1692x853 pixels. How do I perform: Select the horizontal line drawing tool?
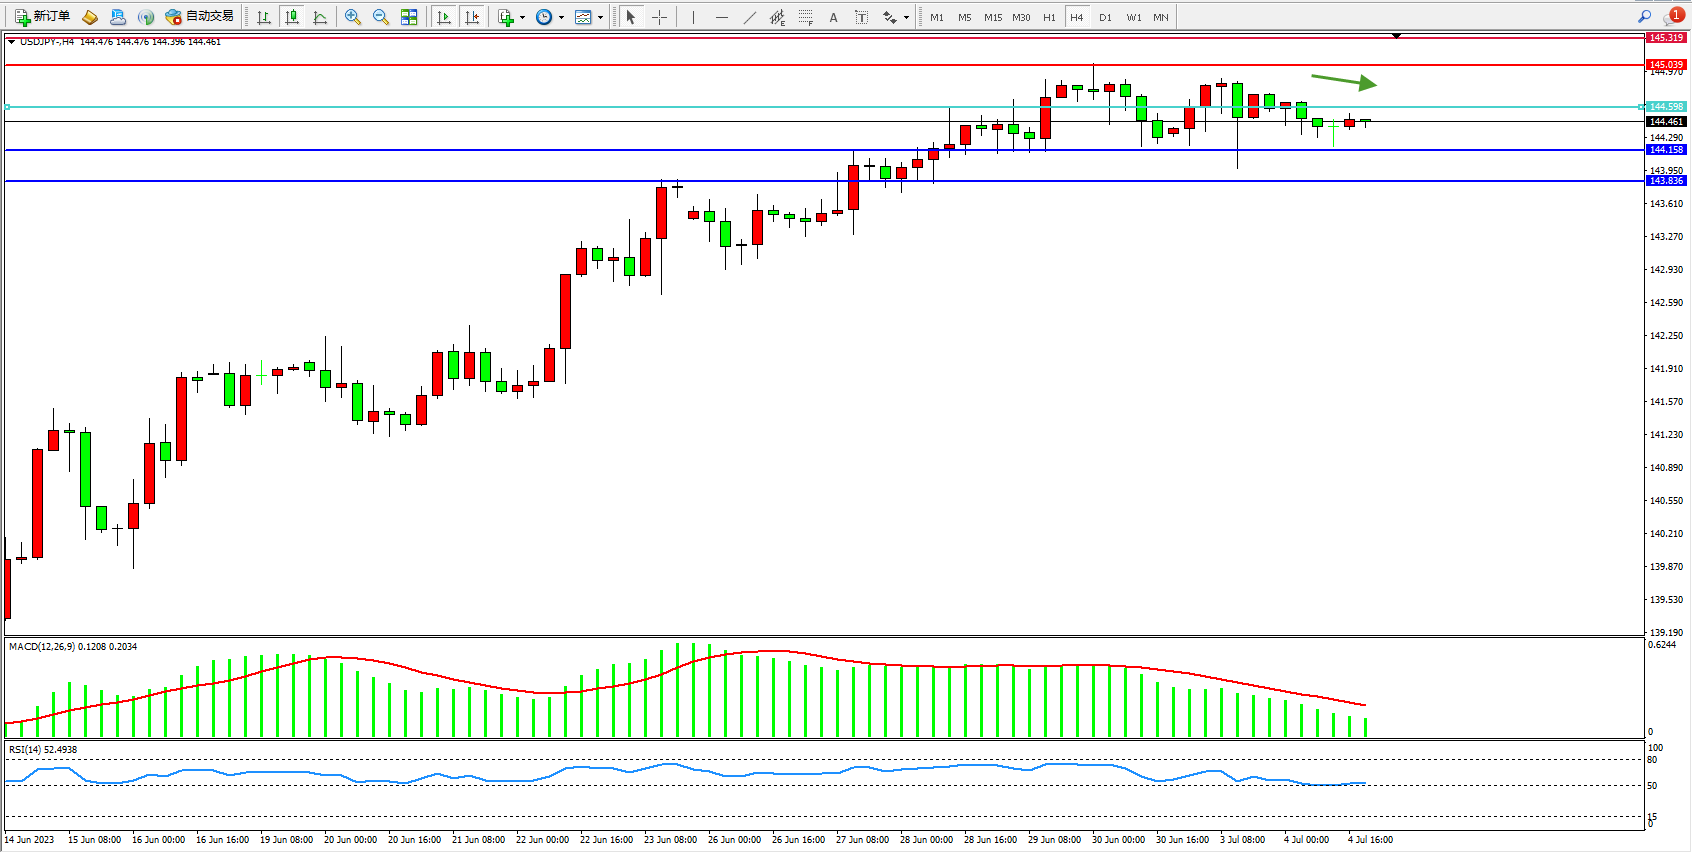click(x=721, y=17)
